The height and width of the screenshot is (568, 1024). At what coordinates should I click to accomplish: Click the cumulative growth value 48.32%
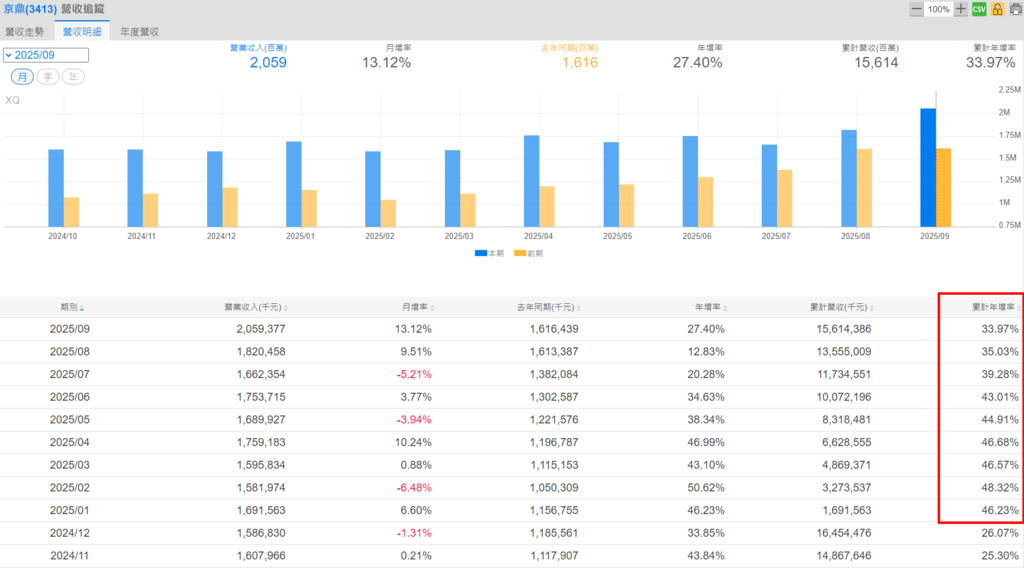[x=1000, y=488]
